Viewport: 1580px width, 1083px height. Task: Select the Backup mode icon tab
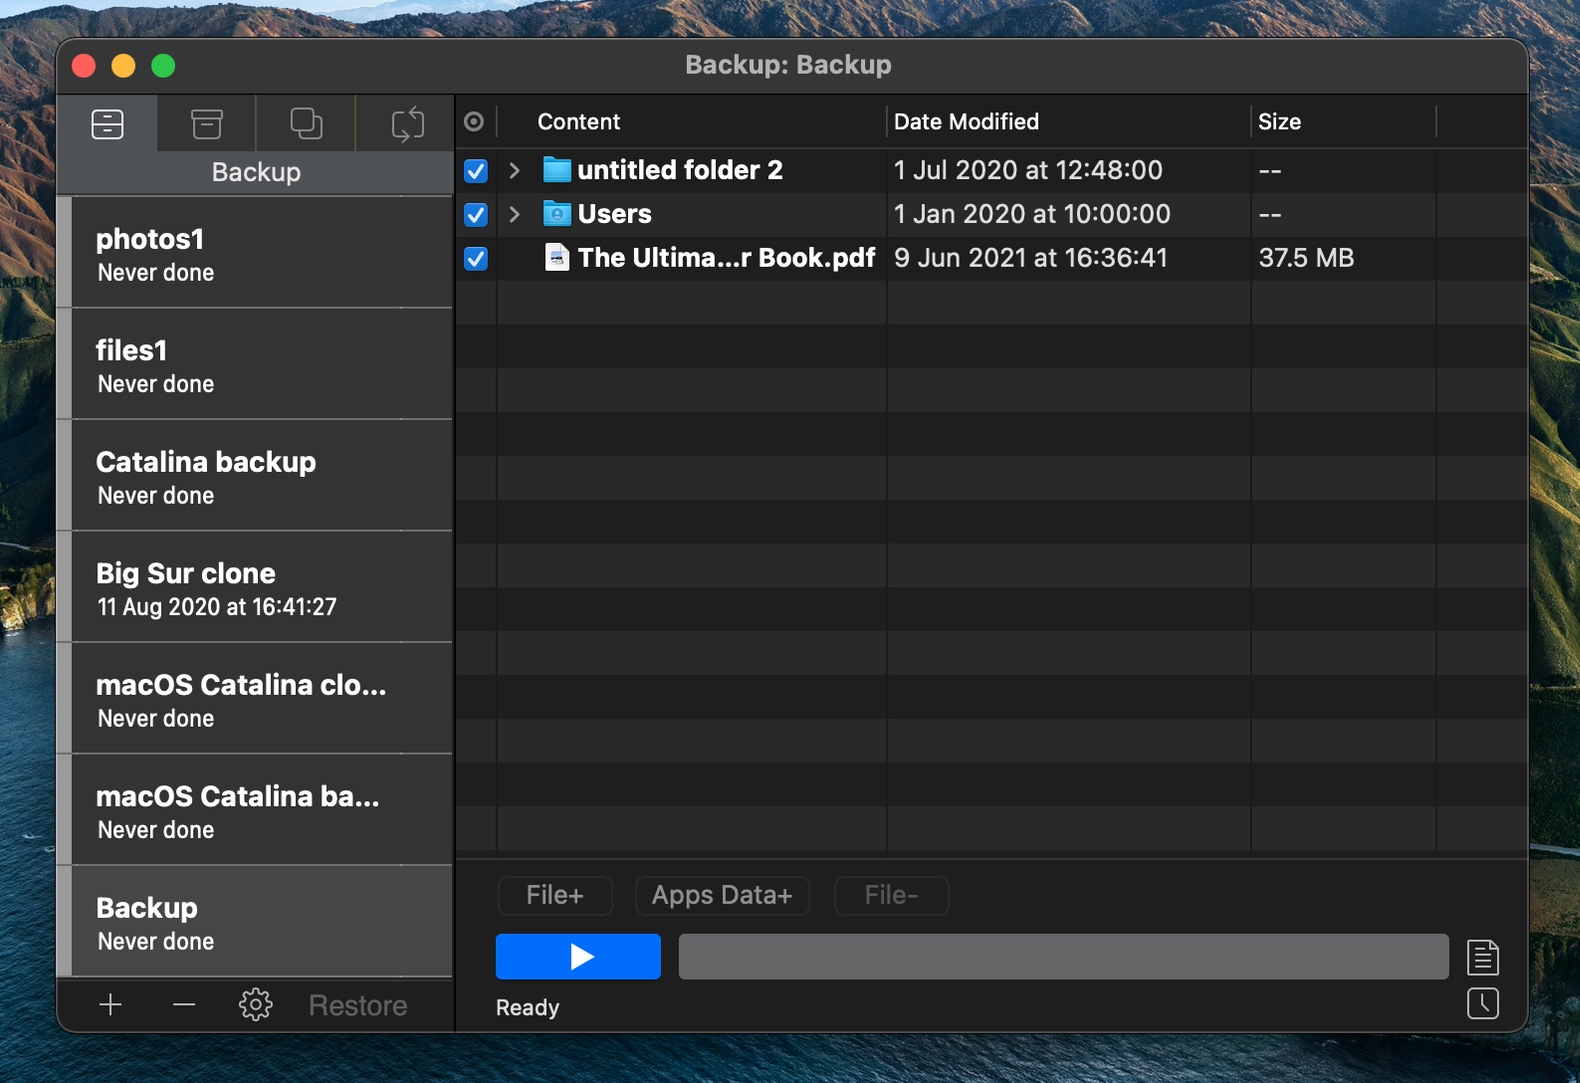pos(107,124)
